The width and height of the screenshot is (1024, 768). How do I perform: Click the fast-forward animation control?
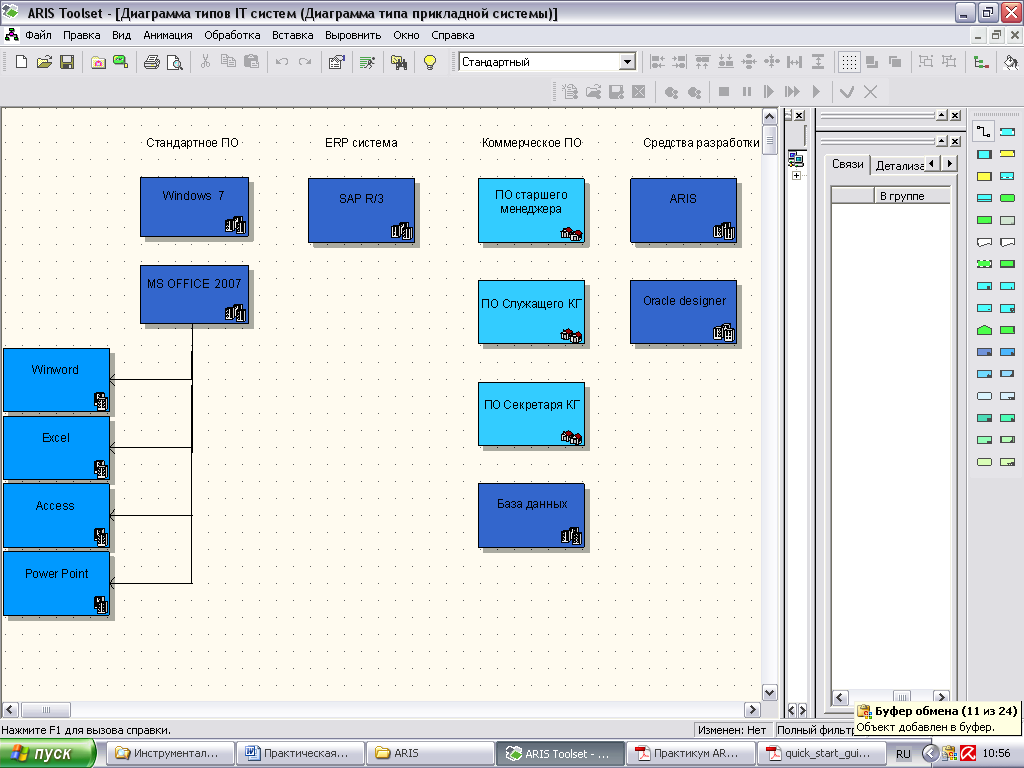792,91
